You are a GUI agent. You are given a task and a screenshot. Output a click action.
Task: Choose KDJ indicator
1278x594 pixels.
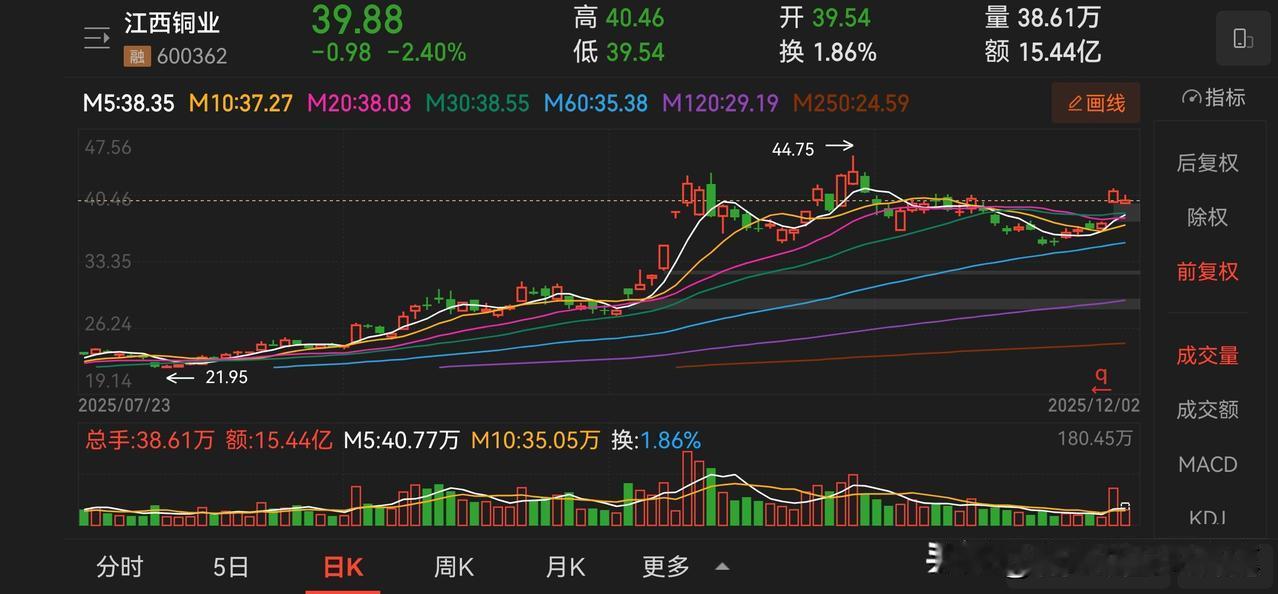[x=1207, y=517]
